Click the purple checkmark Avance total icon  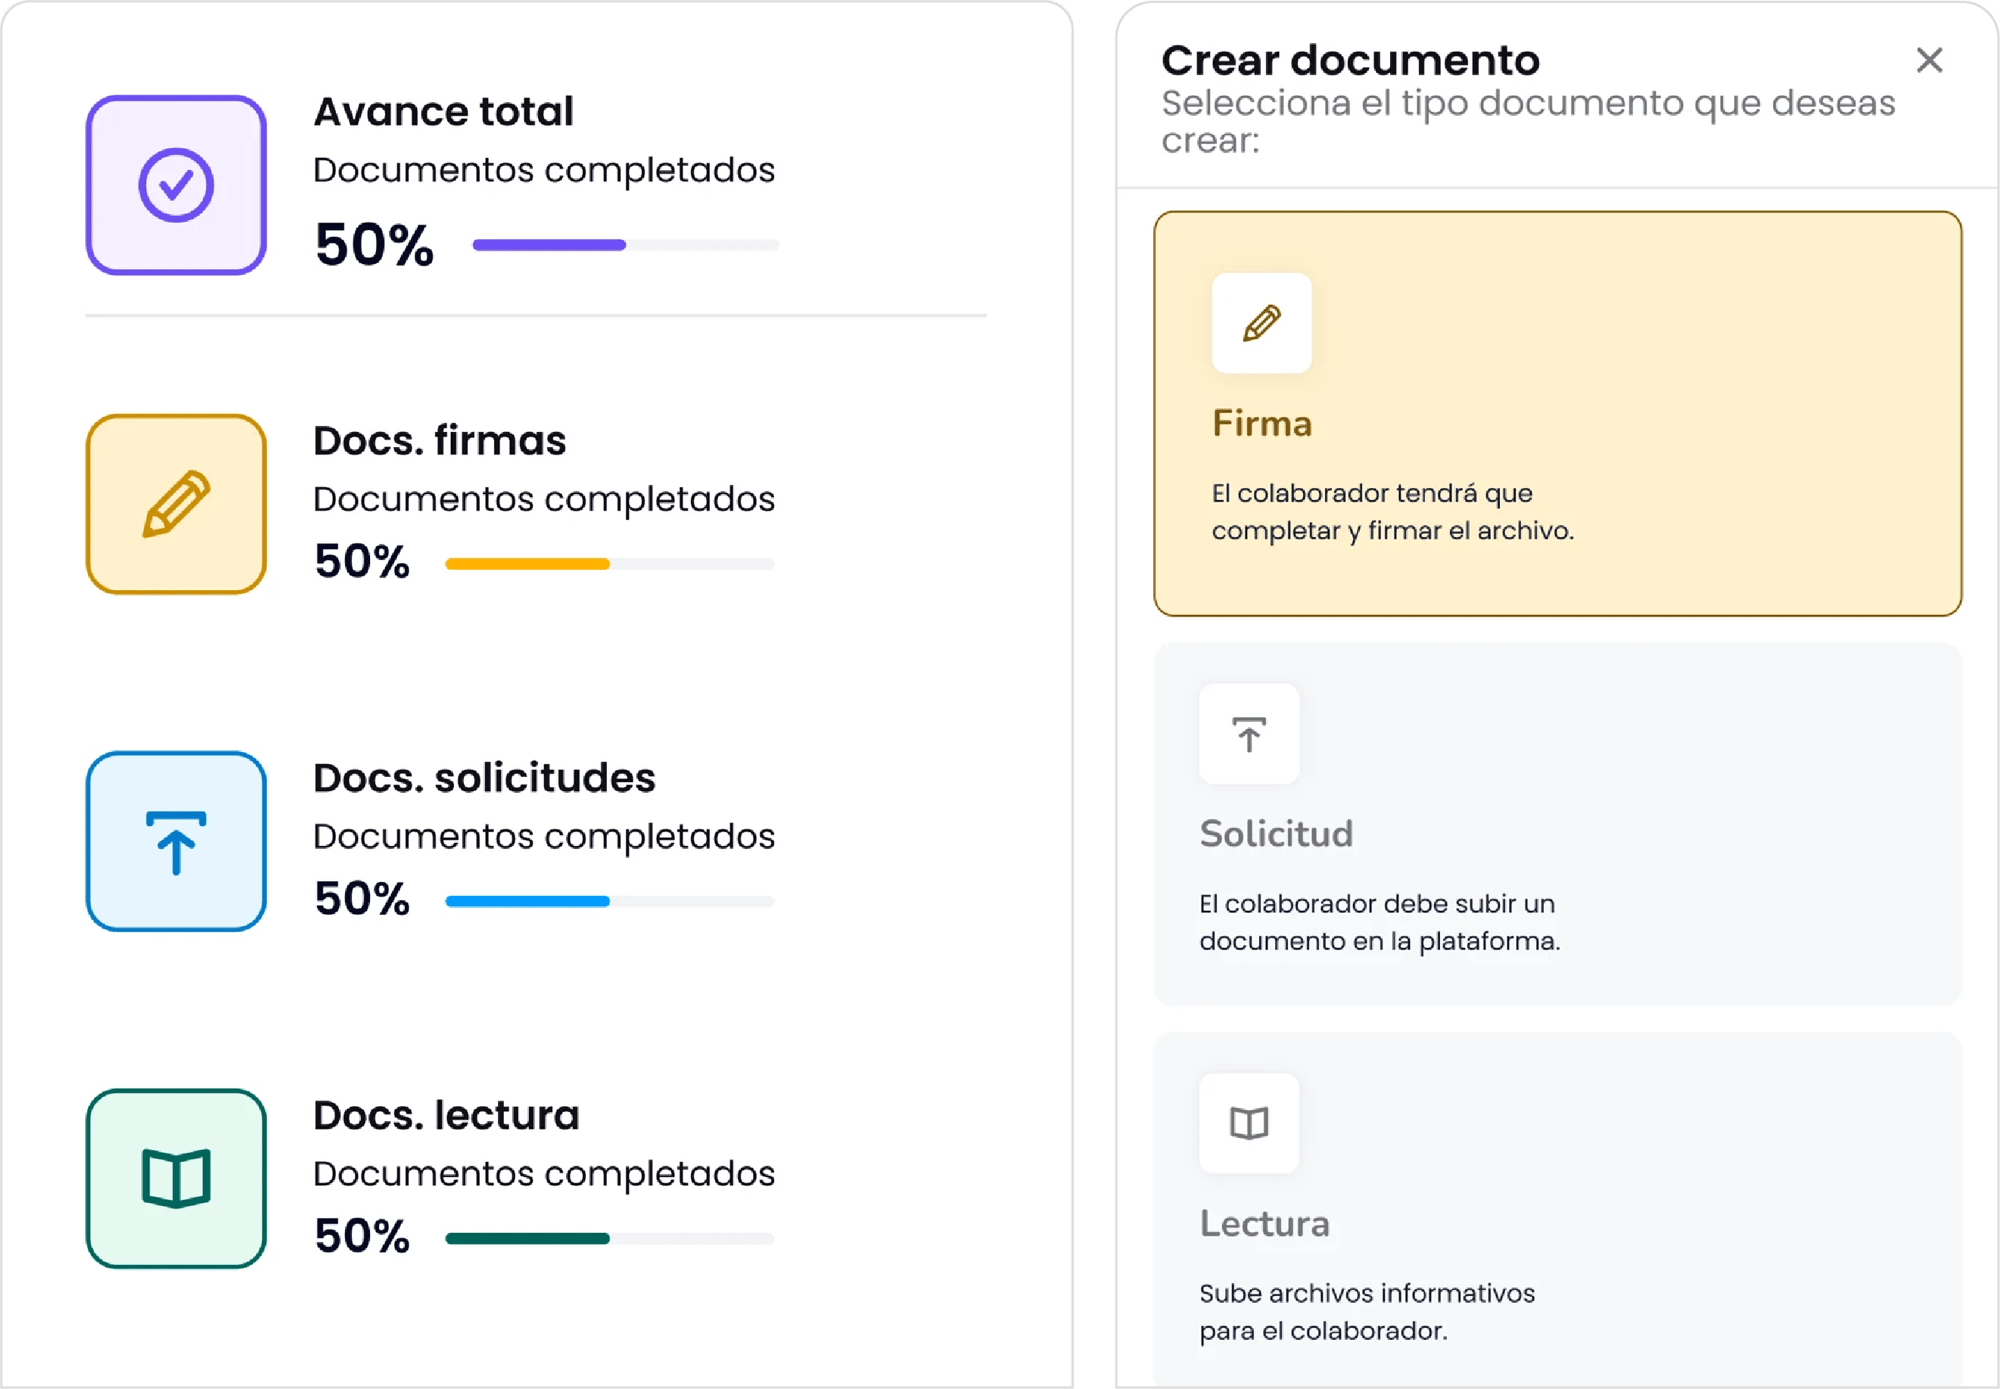coord(176,185)
